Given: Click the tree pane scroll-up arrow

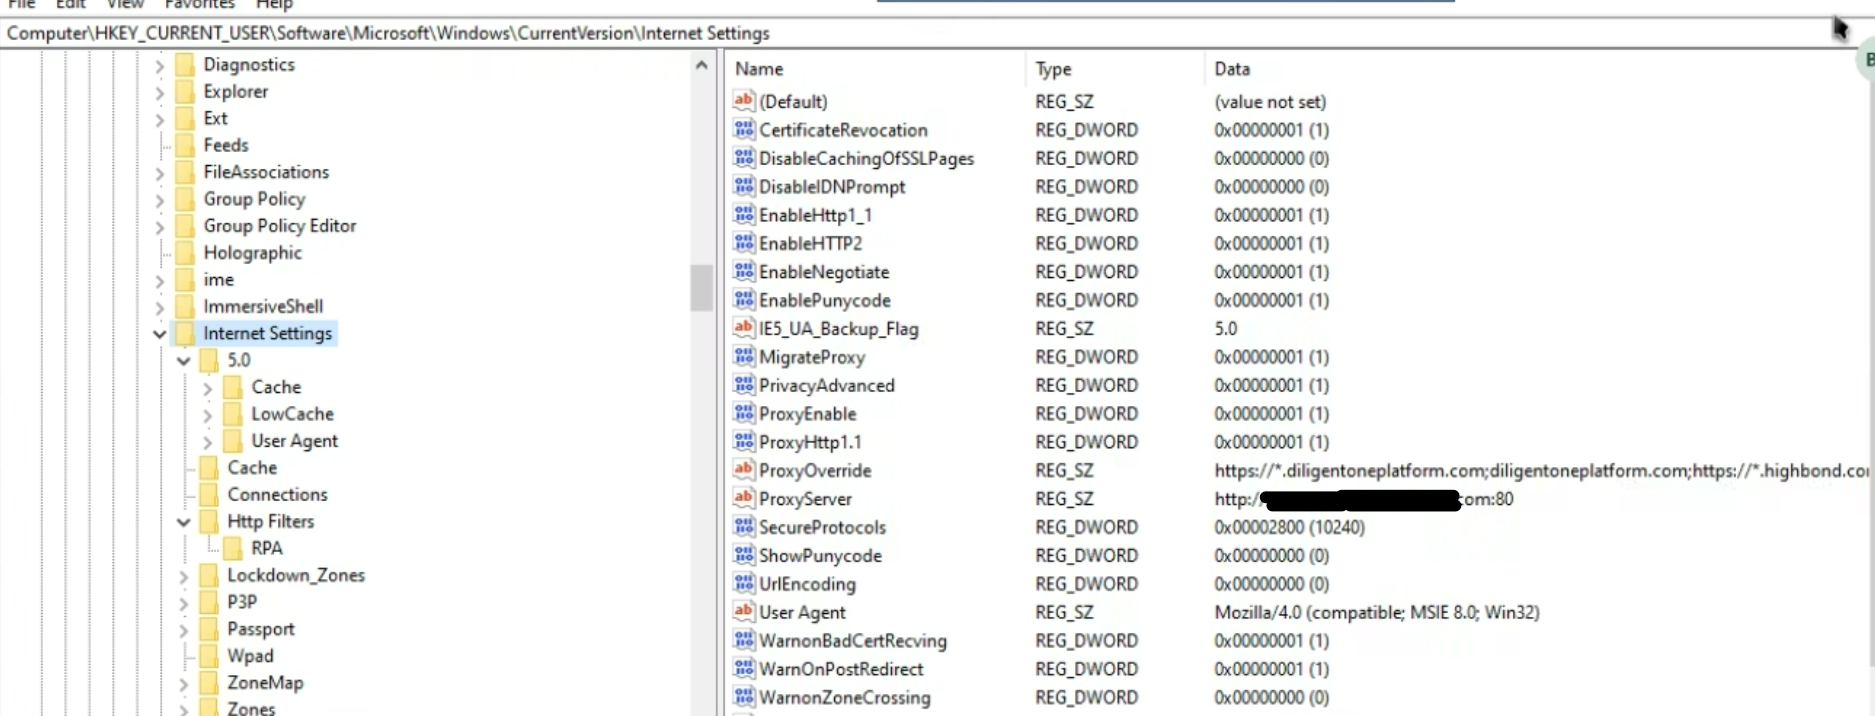Looking at the screenshot, I should pos(702,65).
